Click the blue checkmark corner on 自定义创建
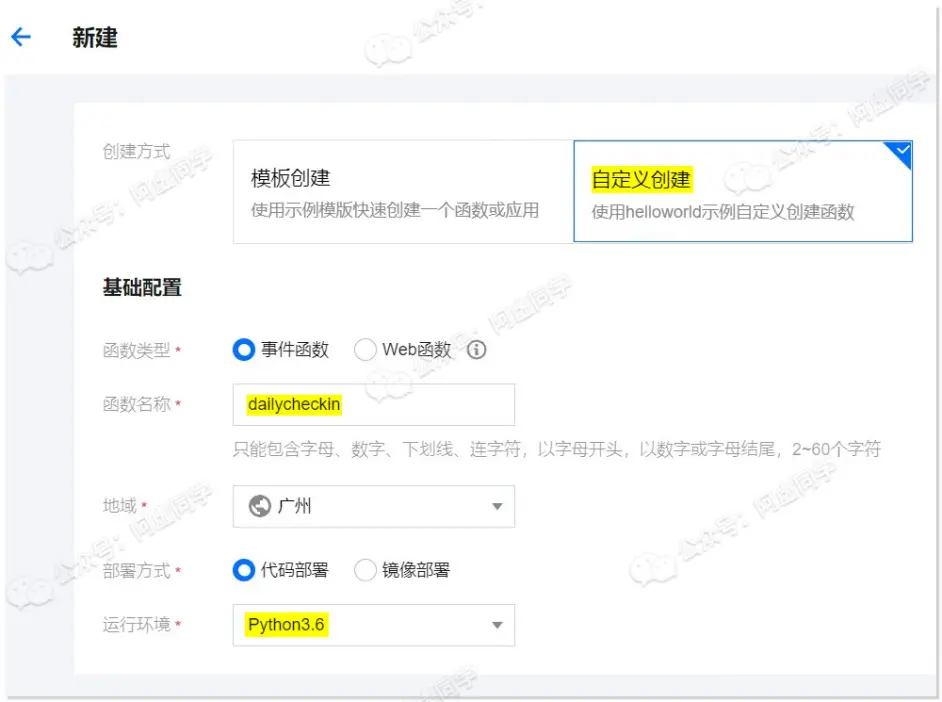942x702 pixels. (x=900, y=153)
